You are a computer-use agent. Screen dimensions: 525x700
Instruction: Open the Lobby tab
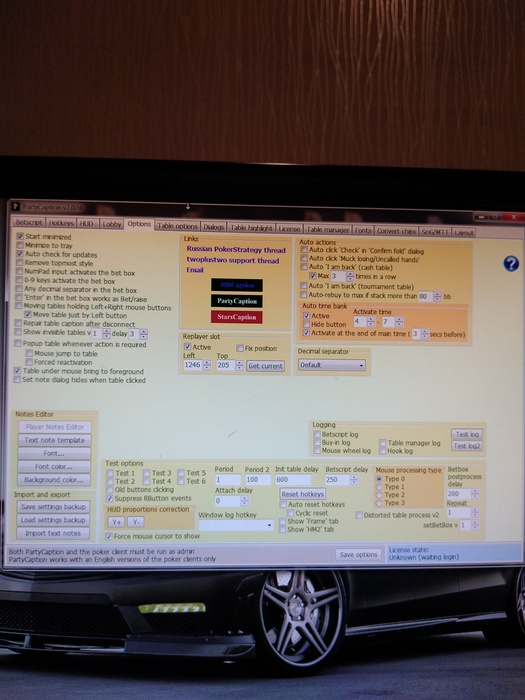pyautogui.click(x=111, y=224)
